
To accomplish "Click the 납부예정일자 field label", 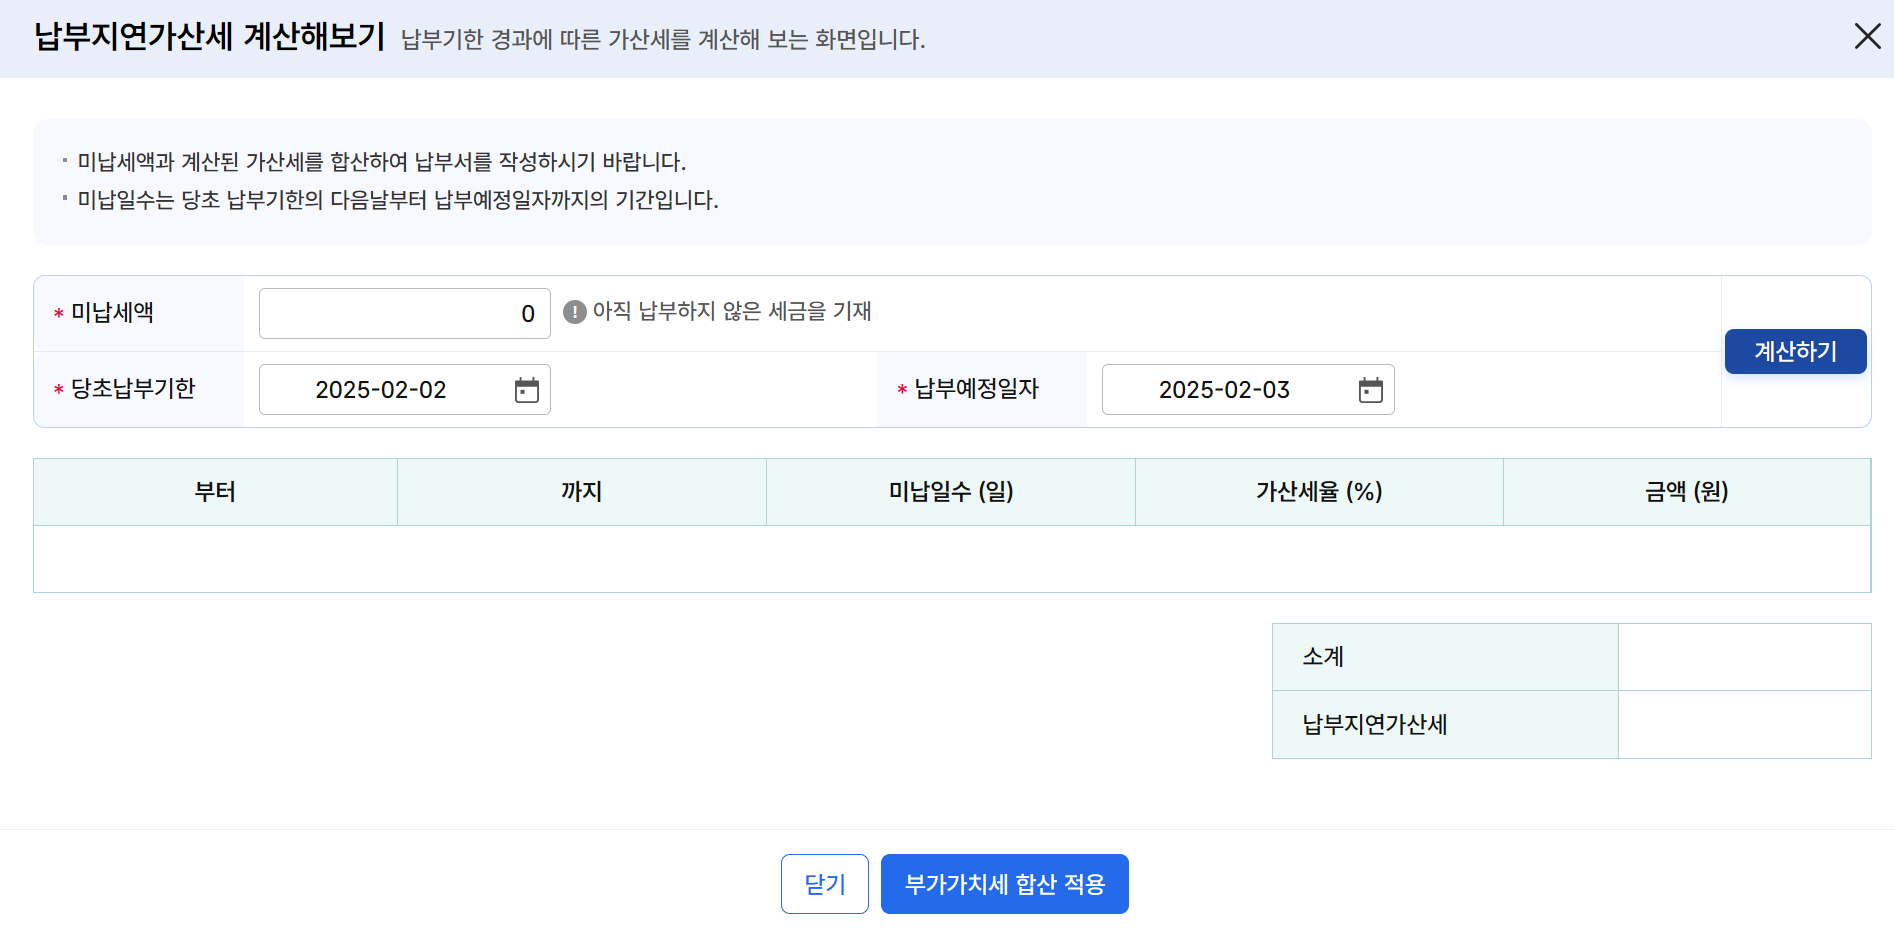I will (976, 389).
